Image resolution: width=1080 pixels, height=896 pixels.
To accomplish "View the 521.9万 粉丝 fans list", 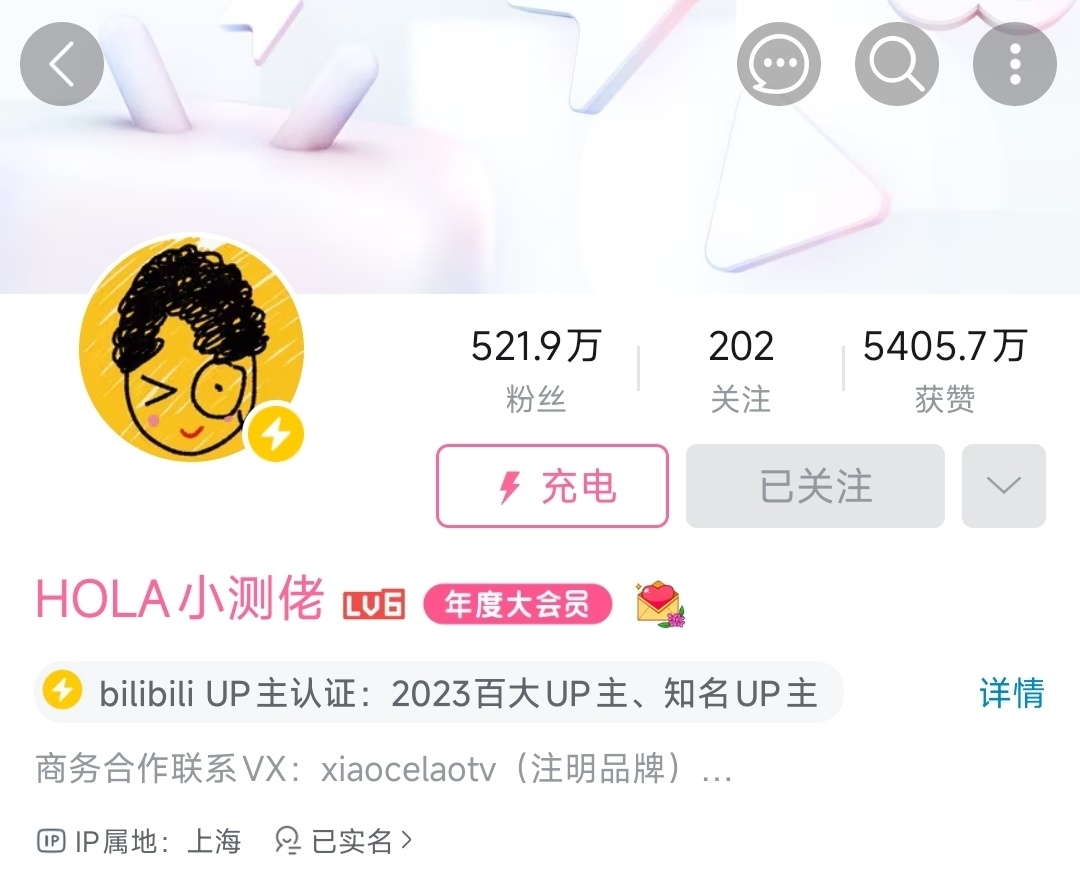I will tap(536, 371).
